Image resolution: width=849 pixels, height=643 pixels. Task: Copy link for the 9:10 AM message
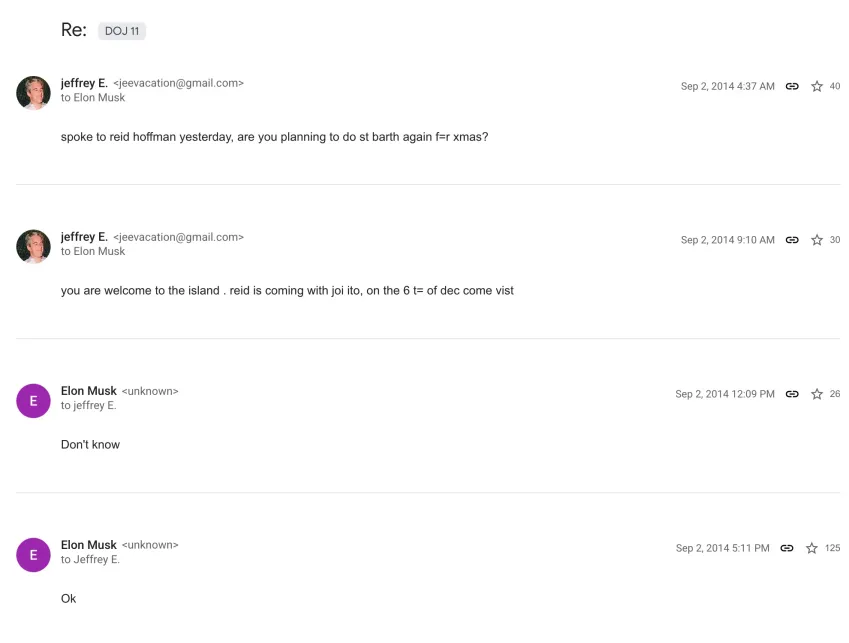(792, 240)
